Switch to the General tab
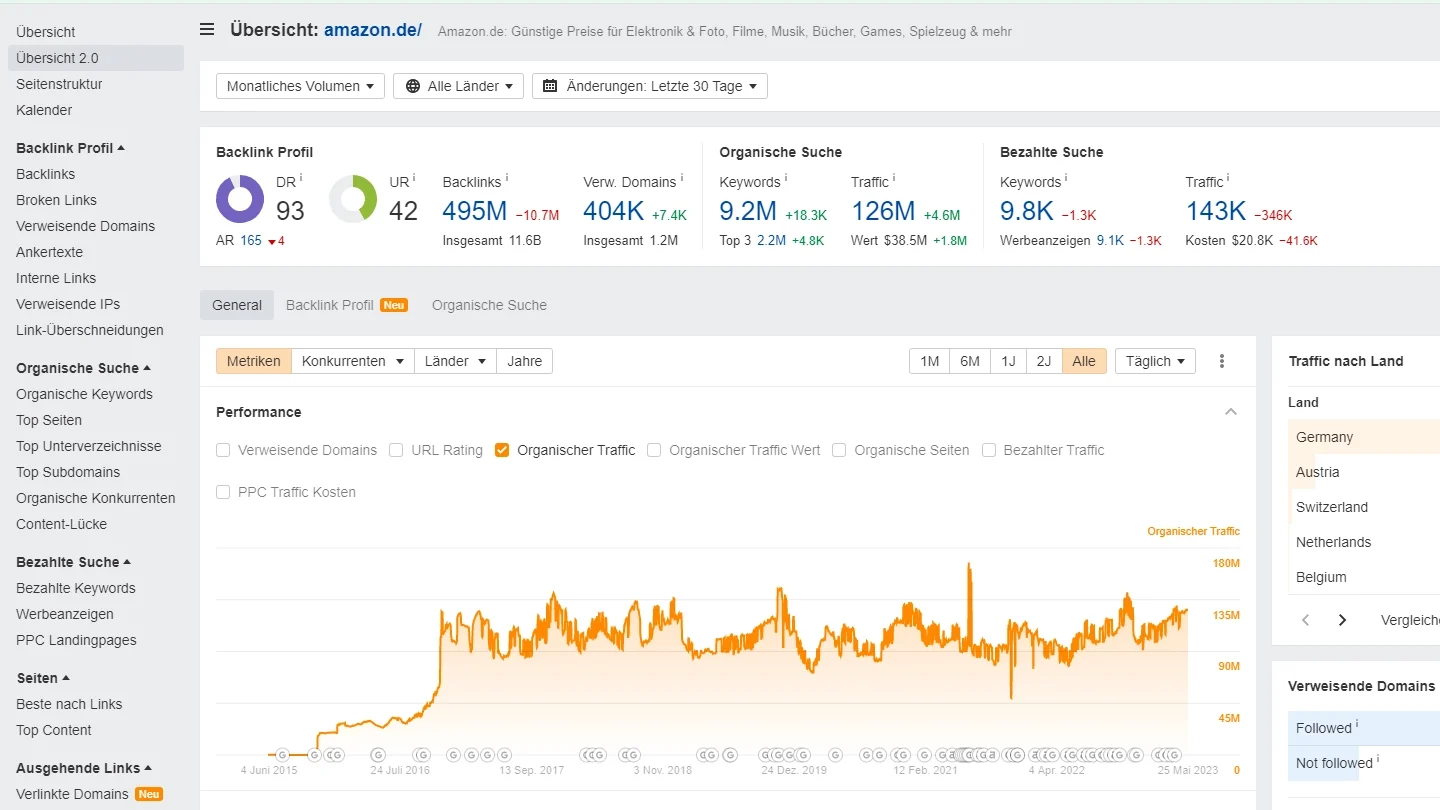This screenshot has height=810, width=1440. pos(237,305)
